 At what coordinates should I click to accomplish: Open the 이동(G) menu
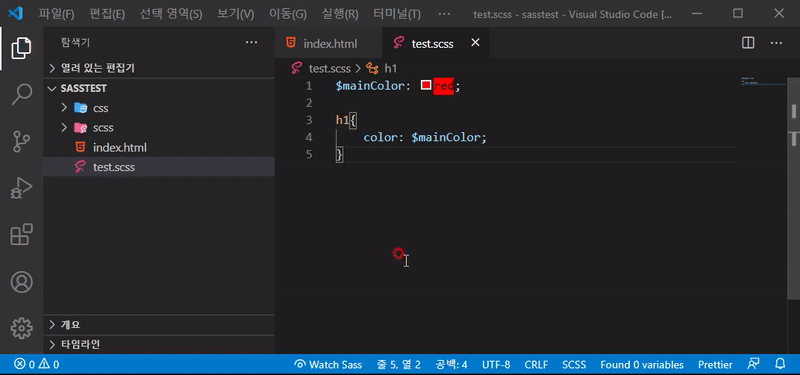pyautogui.click(x=288, y=14)
